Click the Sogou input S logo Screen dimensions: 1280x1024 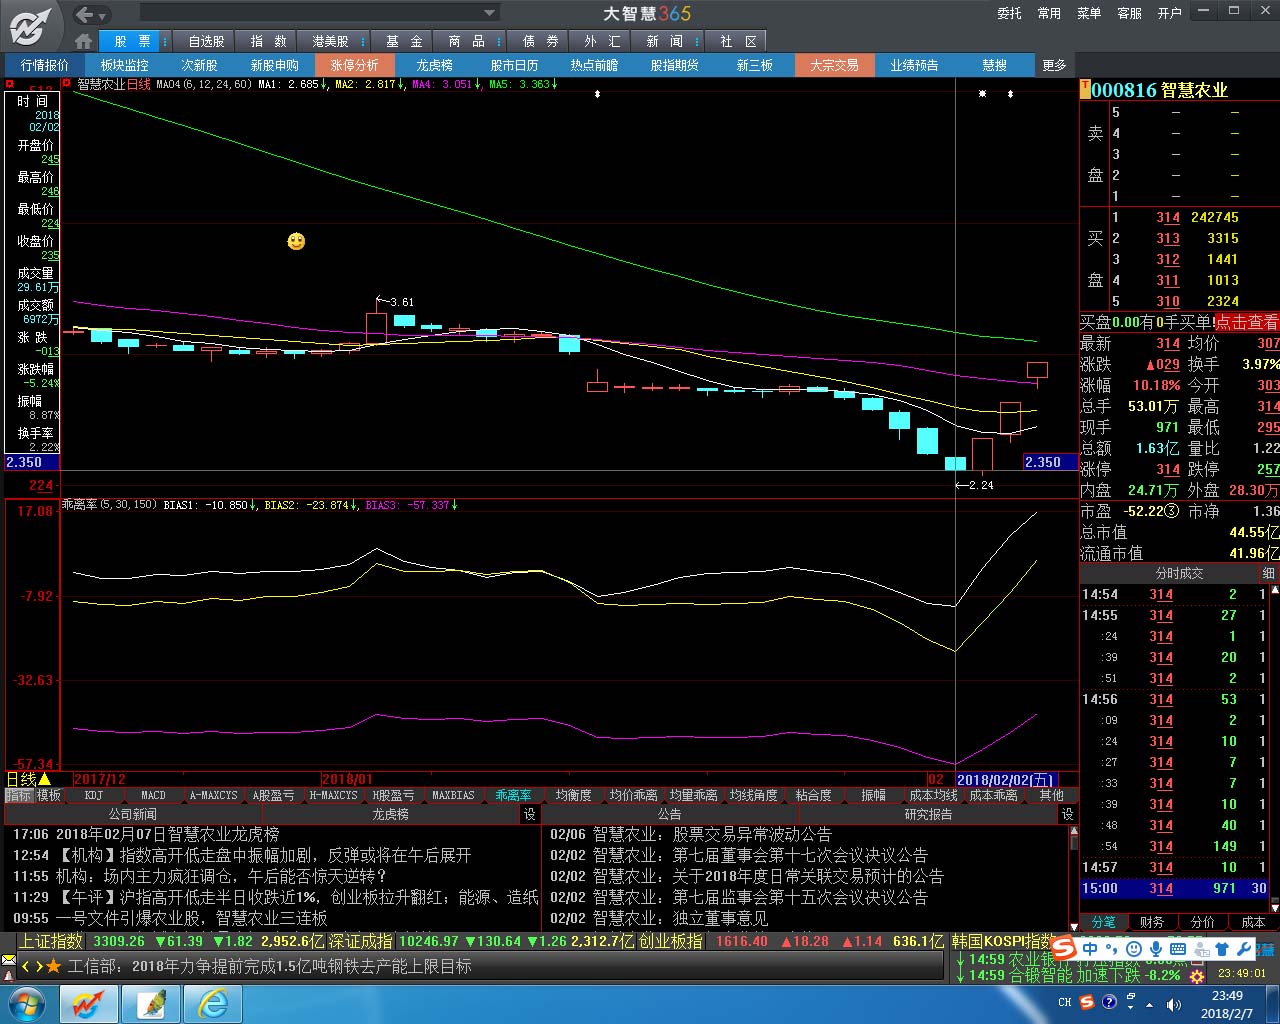pos(1065,948)
